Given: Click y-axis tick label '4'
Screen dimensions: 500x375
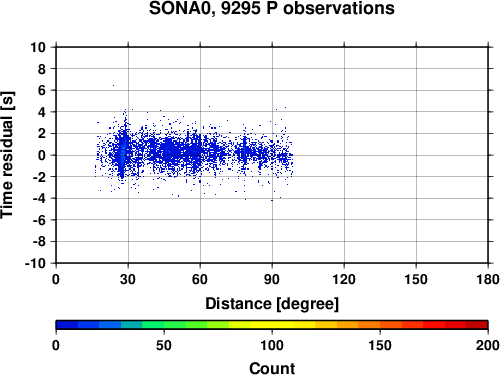Looking at the screenshot, I should [42, 112].
